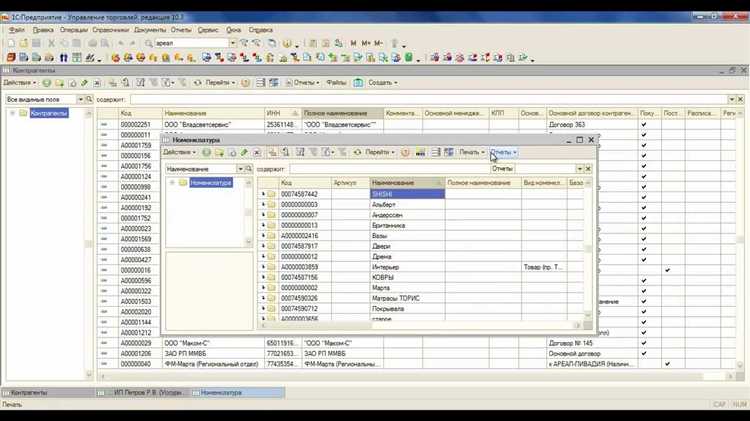Expand the Контрагенты tree root node
The width and height of the screenshot is (750, 421).
click(x=12, y=113)
